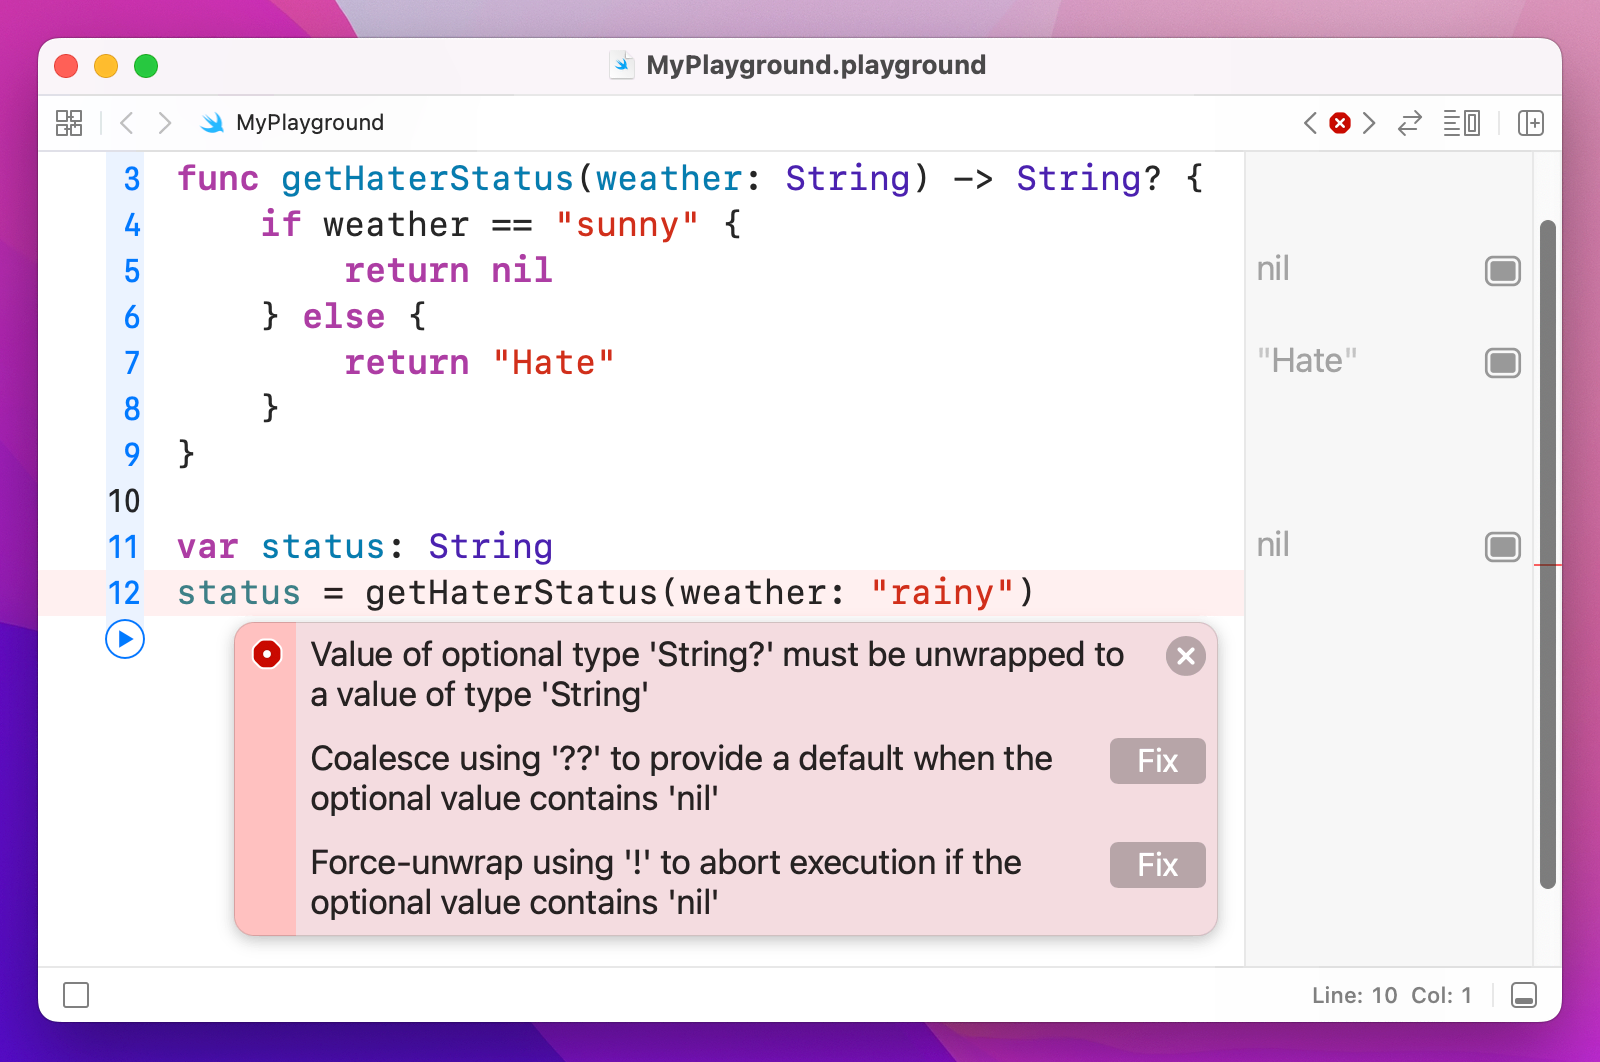
Task: Show inline result for the first nil value
Action: coord(1502,270)
